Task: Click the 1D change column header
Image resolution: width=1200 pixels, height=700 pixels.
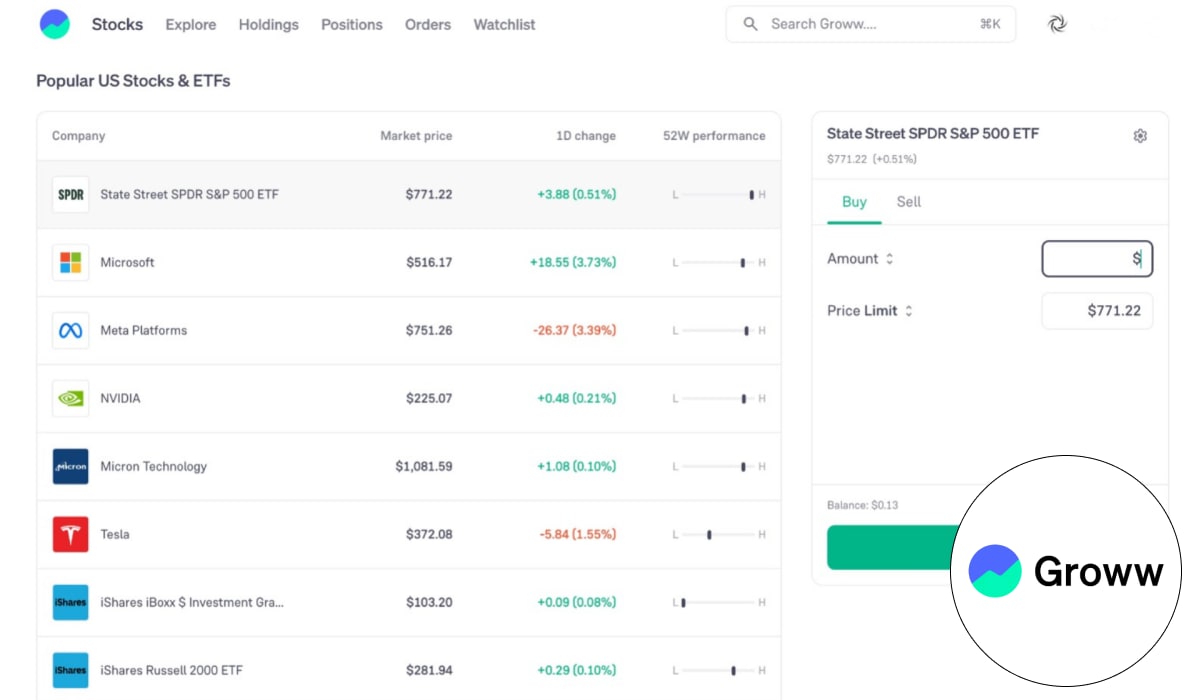Action: (x=586, y=136)
